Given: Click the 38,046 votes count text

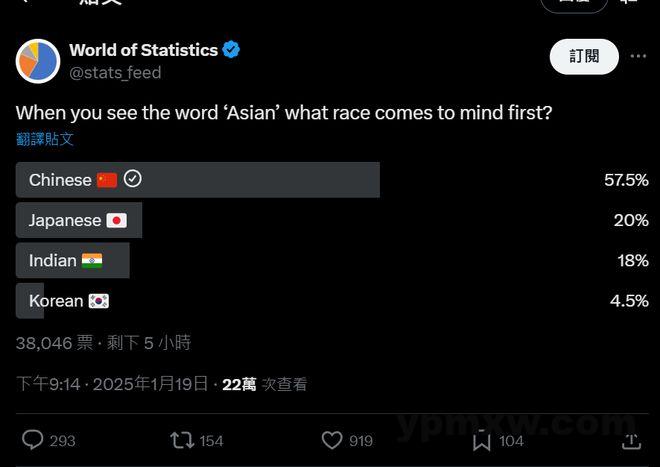Looking at the screenshot, I should 54,343.
